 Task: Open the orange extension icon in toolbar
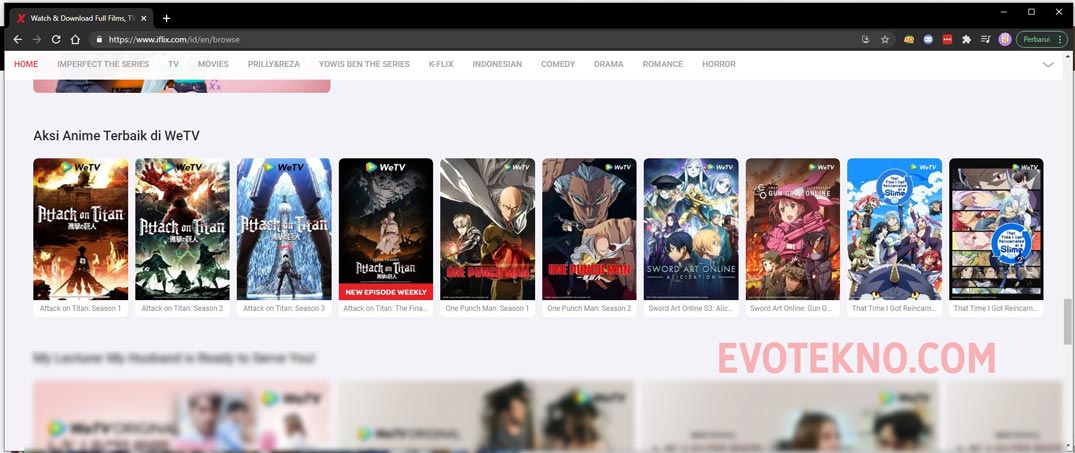pyautogui.click(x=909, y=40)
